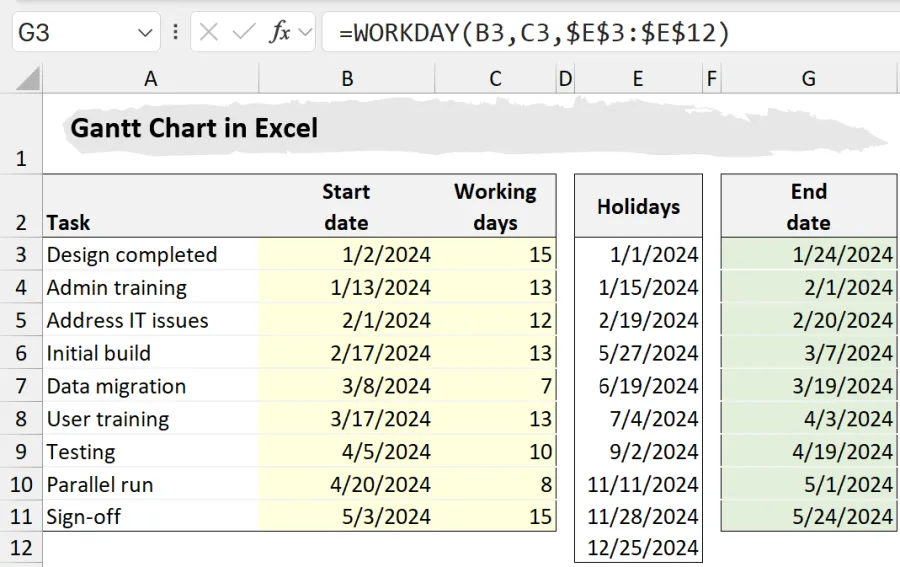900x567 pixels.
Task: Click the Enter checkmark icon in formula bar
Action: tap(243, 32)
